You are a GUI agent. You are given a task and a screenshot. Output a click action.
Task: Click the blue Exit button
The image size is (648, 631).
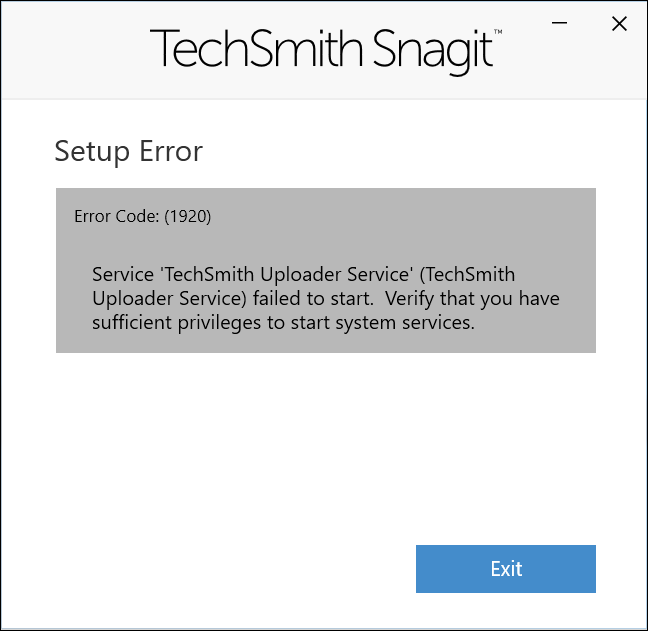[505, 569]
